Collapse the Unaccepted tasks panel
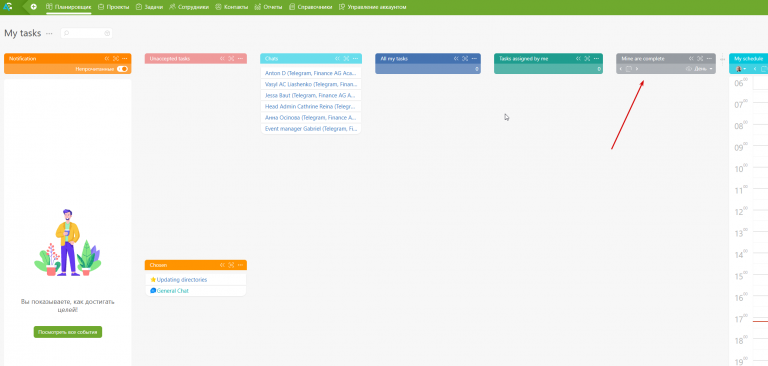This screenshot has width=768, height=366. tap(222, 58)
